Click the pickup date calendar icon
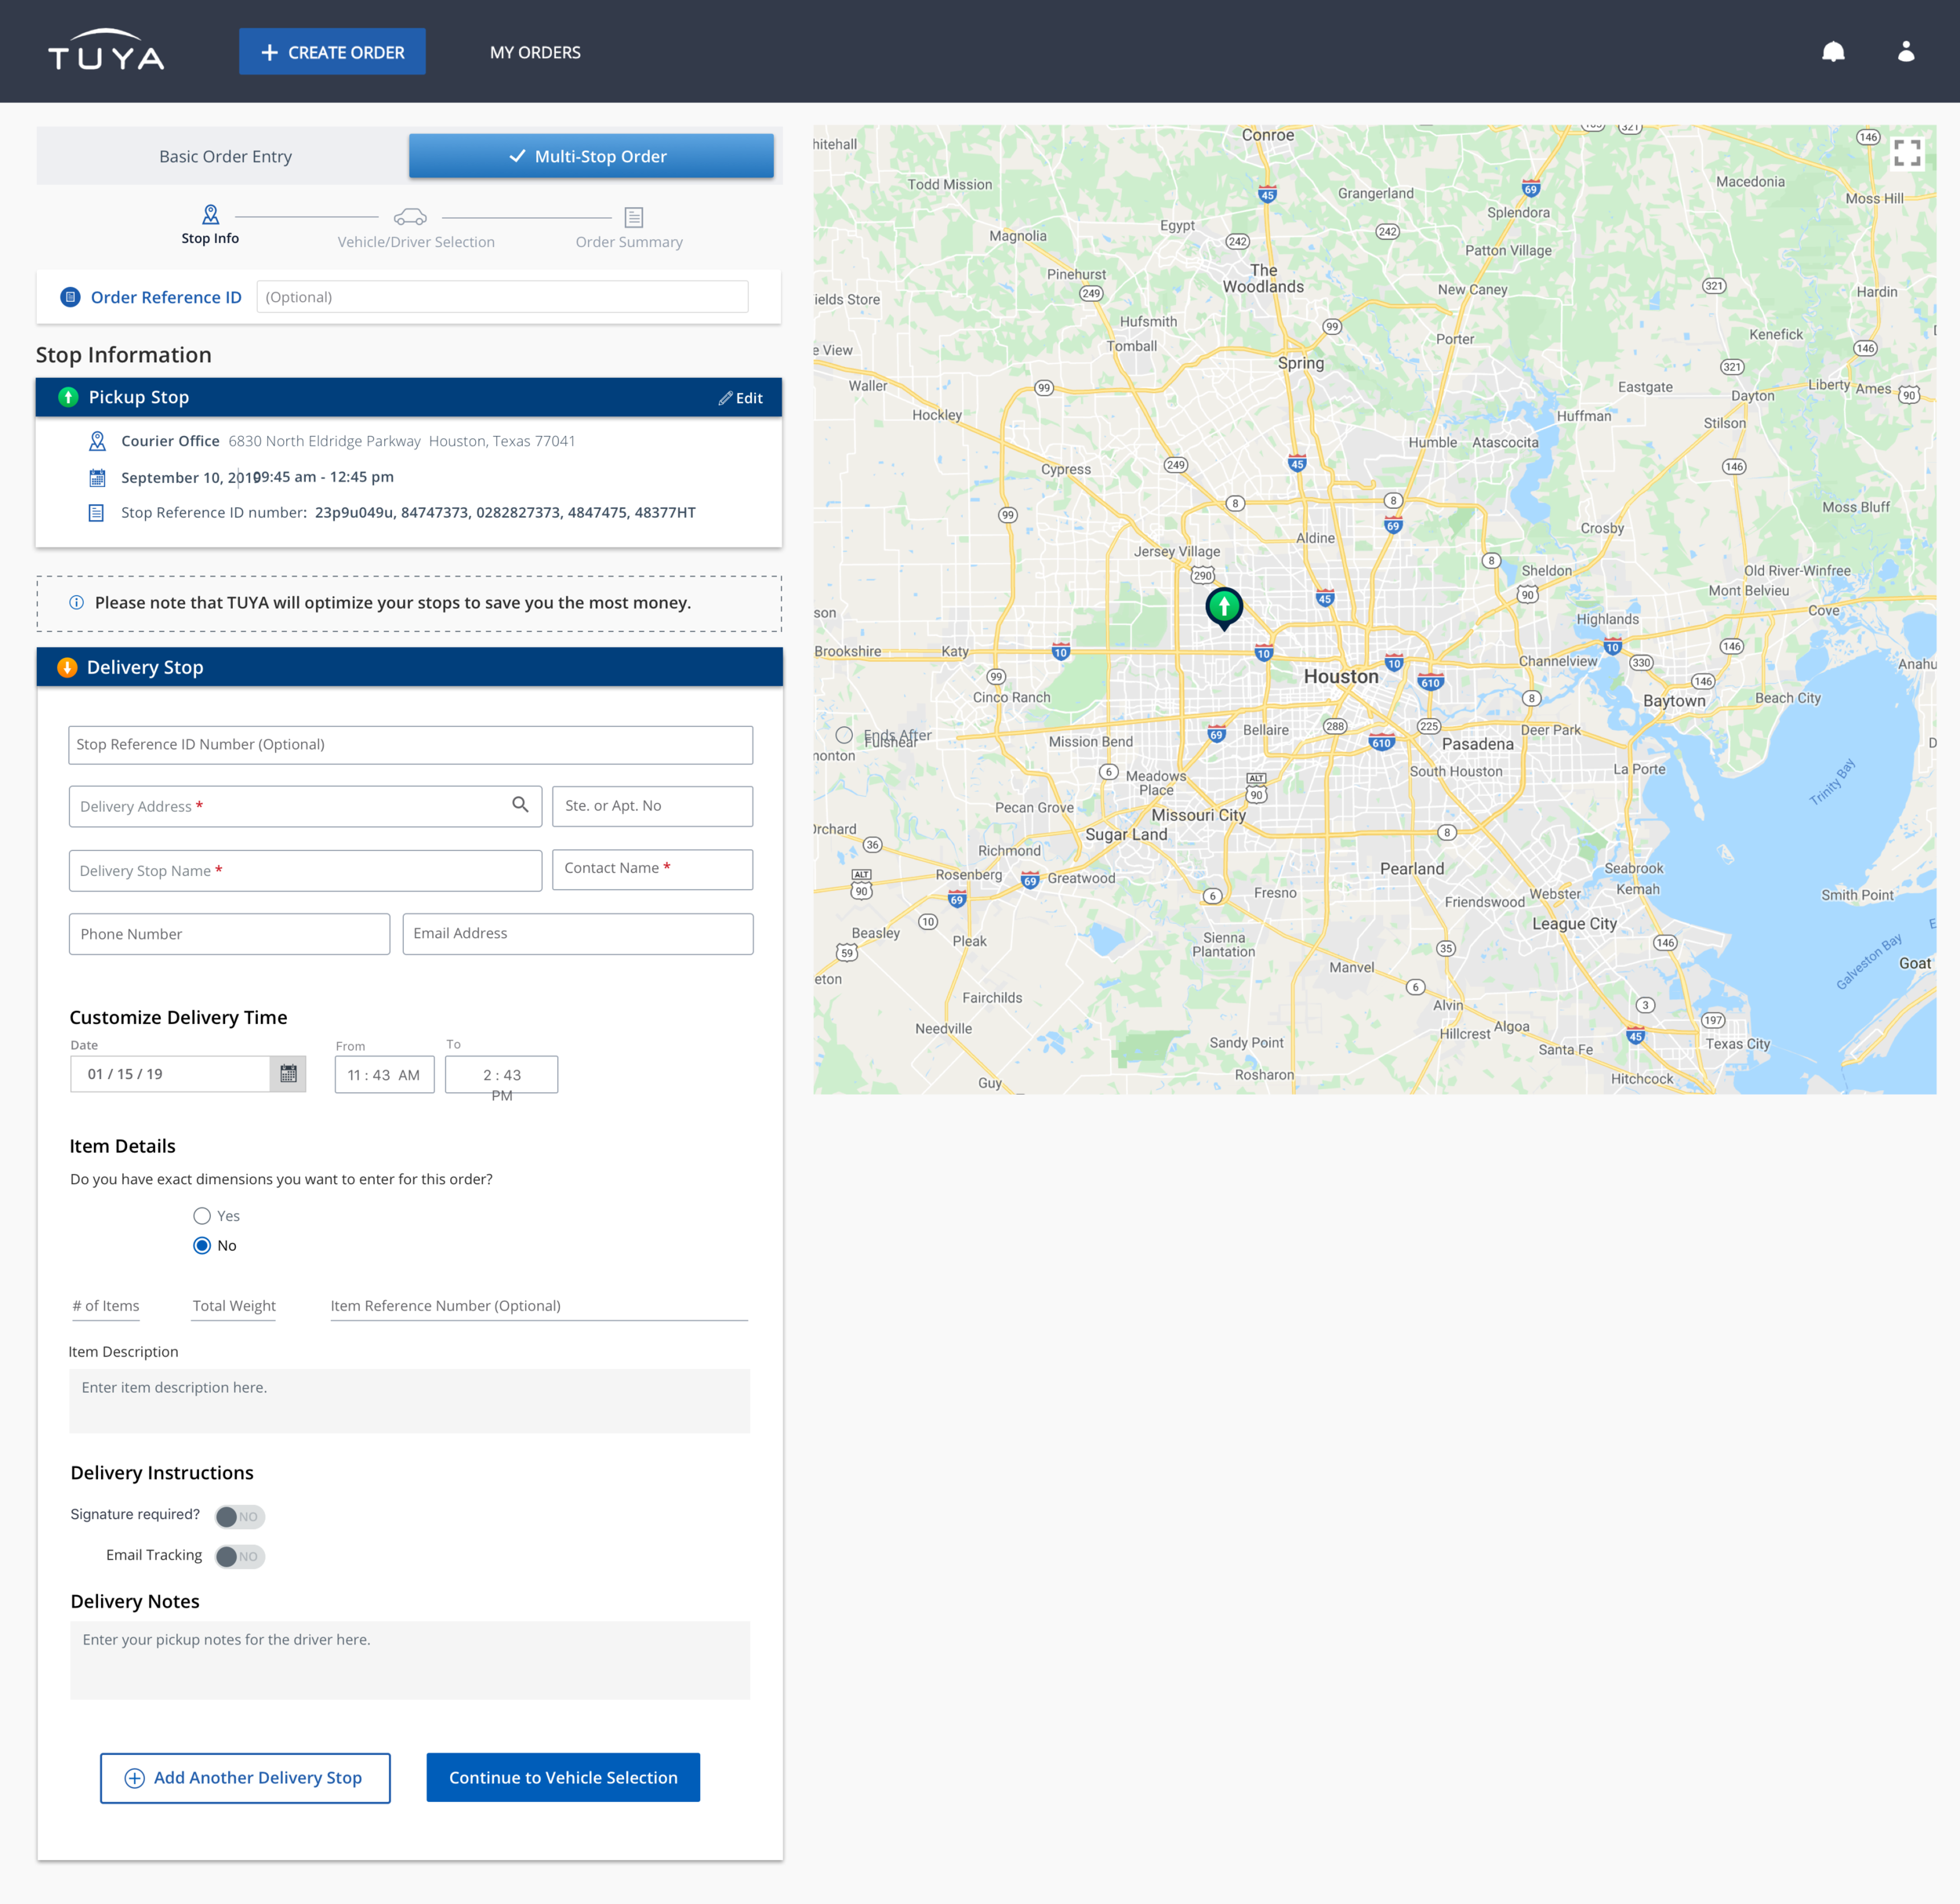Screen dimensions: 1960x1904 click(97, 477)
